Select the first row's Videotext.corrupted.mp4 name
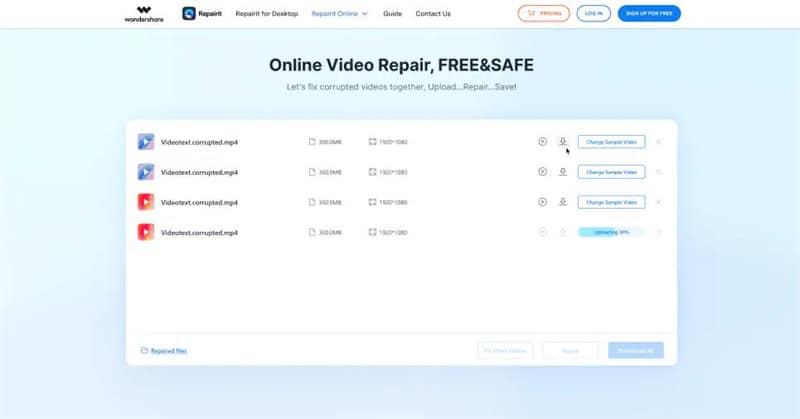Screen dimensions: 800x419 tap(199, 142)
